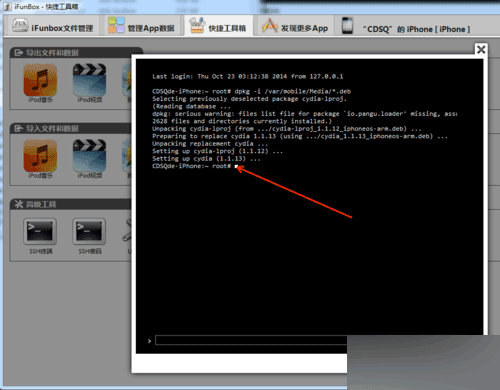This screenshot has width=500, height=390.
Task: Click the iFunBox title bar app icon
Action: coord(7,6)
